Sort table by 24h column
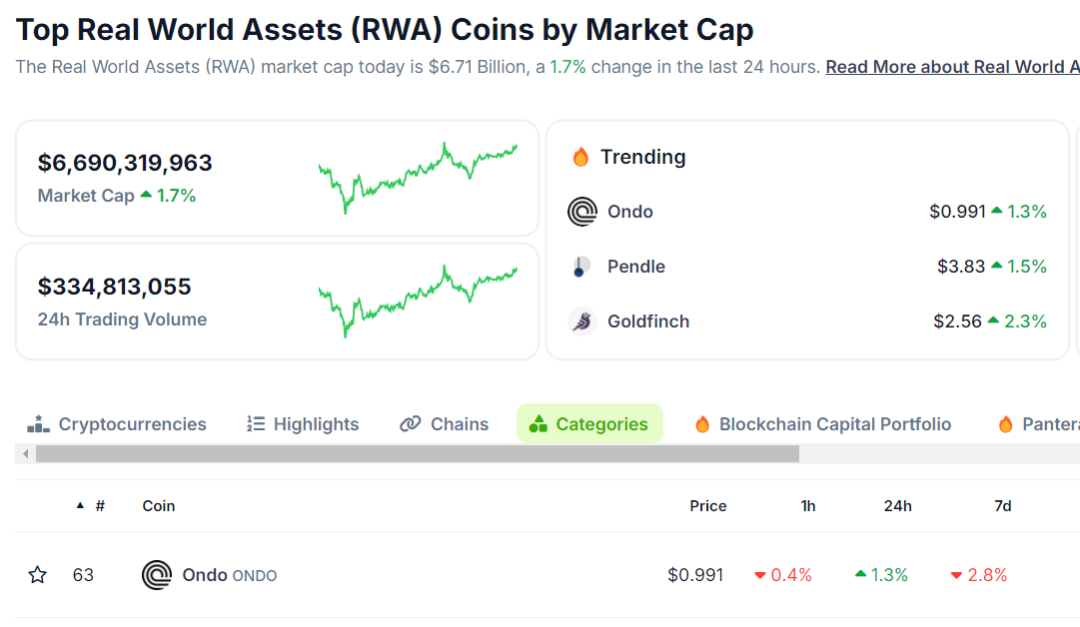 (x=897, y=506)
